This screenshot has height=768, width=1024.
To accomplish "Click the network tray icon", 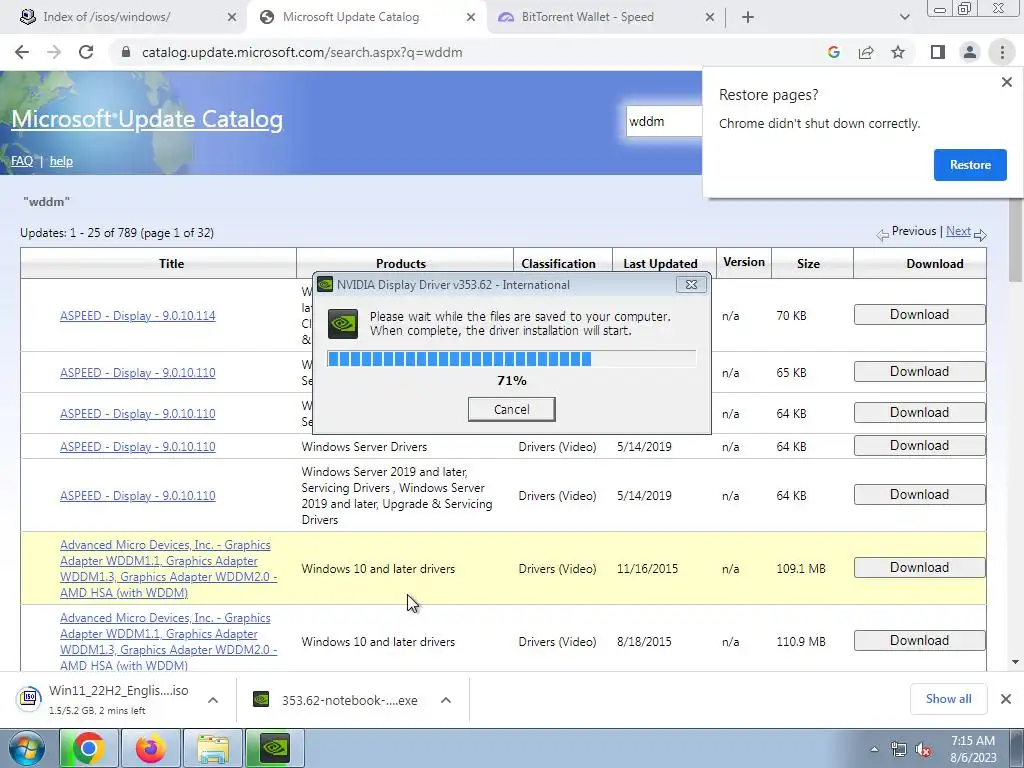I will [x=899, y=750].
